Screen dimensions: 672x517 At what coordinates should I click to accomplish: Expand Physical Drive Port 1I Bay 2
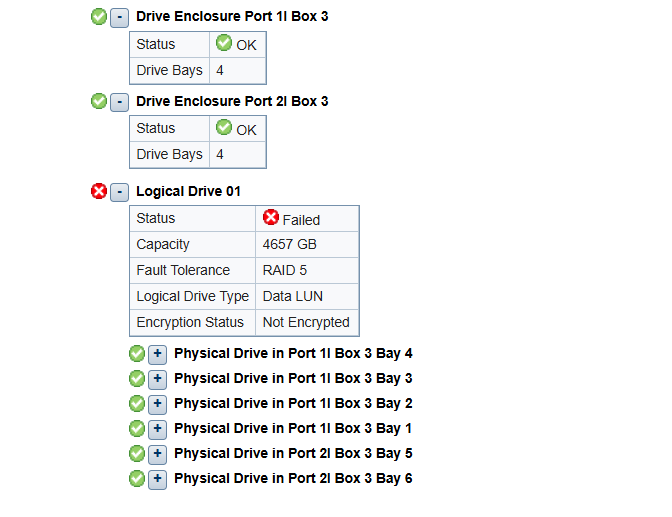[157, 403]
